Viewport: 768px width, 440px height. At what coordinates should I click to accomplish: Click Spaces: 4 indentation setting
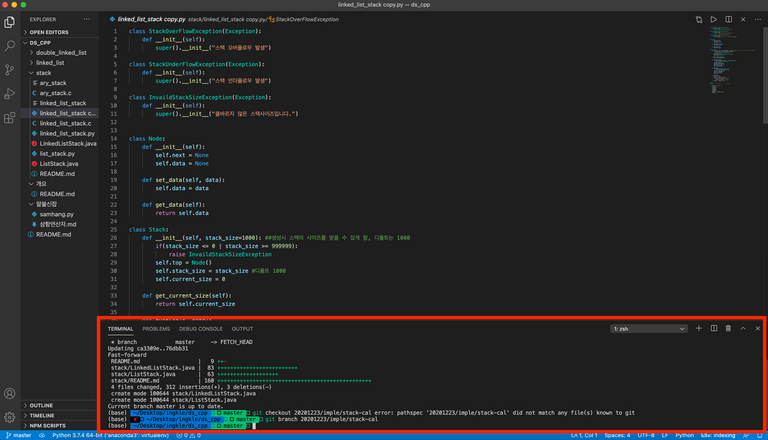(x=618, y=435)
